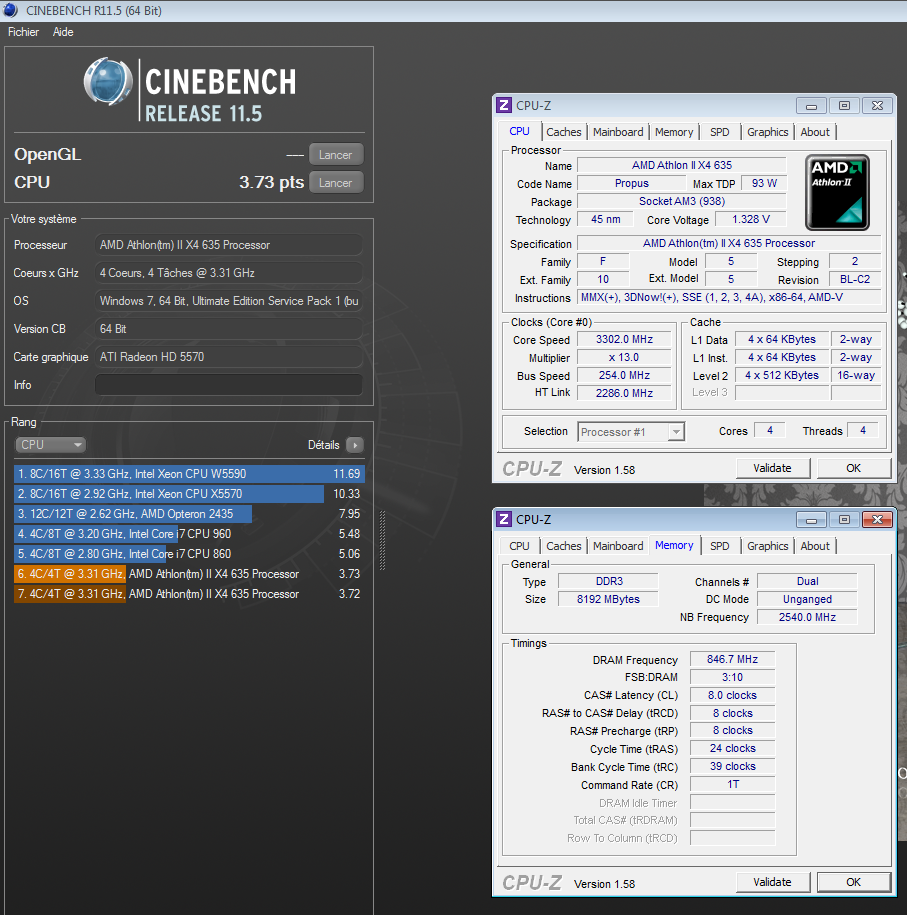Open the Fichier menu
Image resolution: width=907 pixels, height=915 pixels.
click(x=23, y=32)
